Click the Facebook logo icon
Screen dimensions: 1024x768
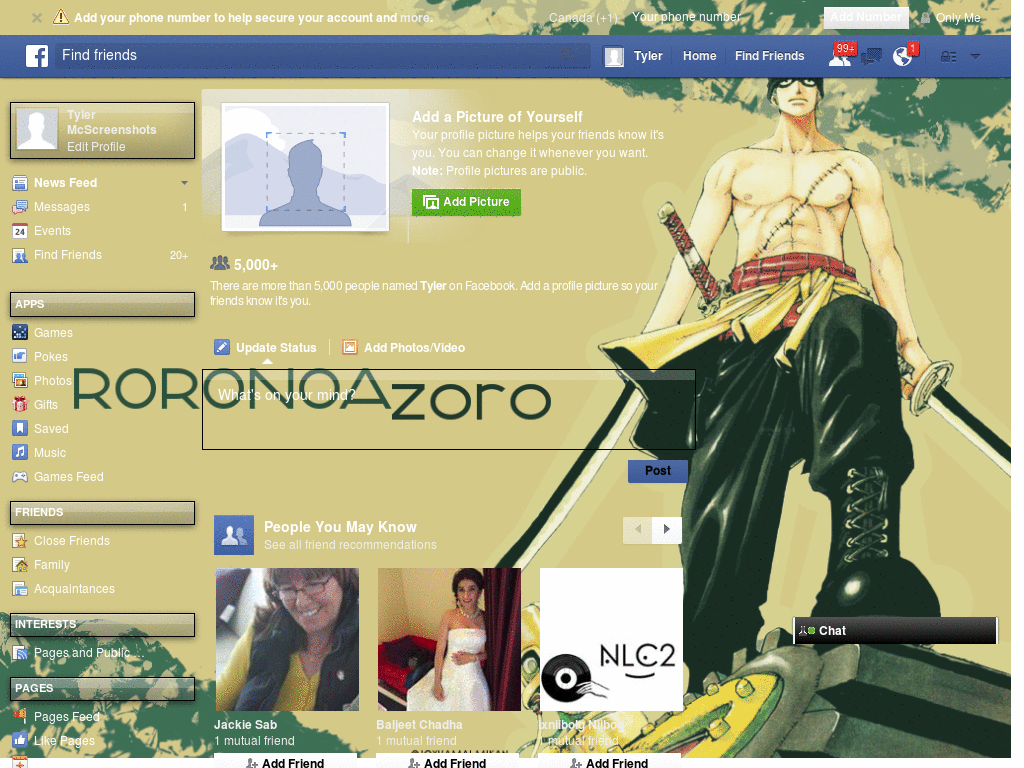point(37,56)
